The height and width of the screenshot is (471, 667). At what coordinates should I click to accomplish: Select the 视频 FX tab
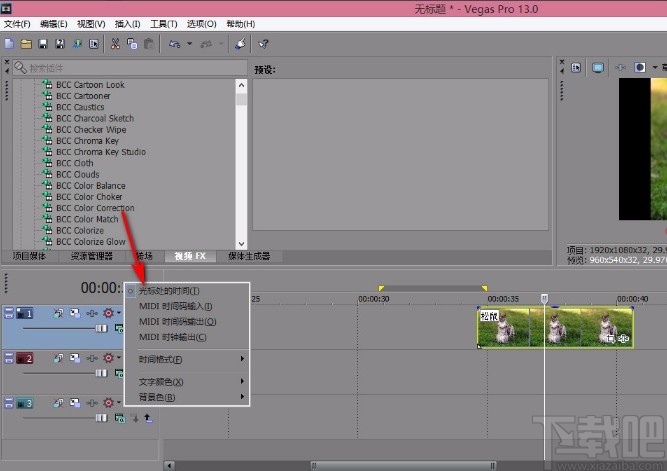[x=190, y=256]
